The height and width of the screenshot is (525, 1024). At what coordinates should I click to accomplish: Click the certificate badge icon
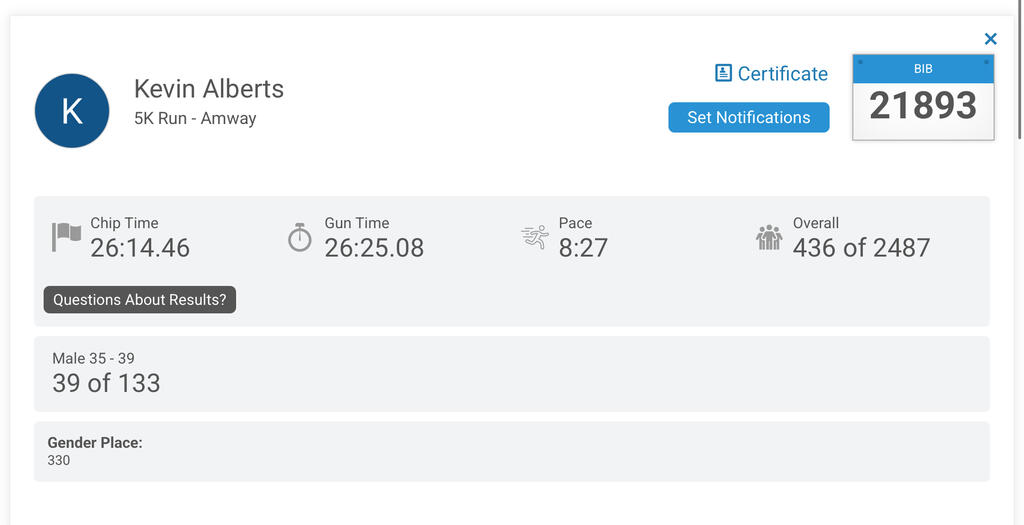pyautogui.click(x=723, y=72)
